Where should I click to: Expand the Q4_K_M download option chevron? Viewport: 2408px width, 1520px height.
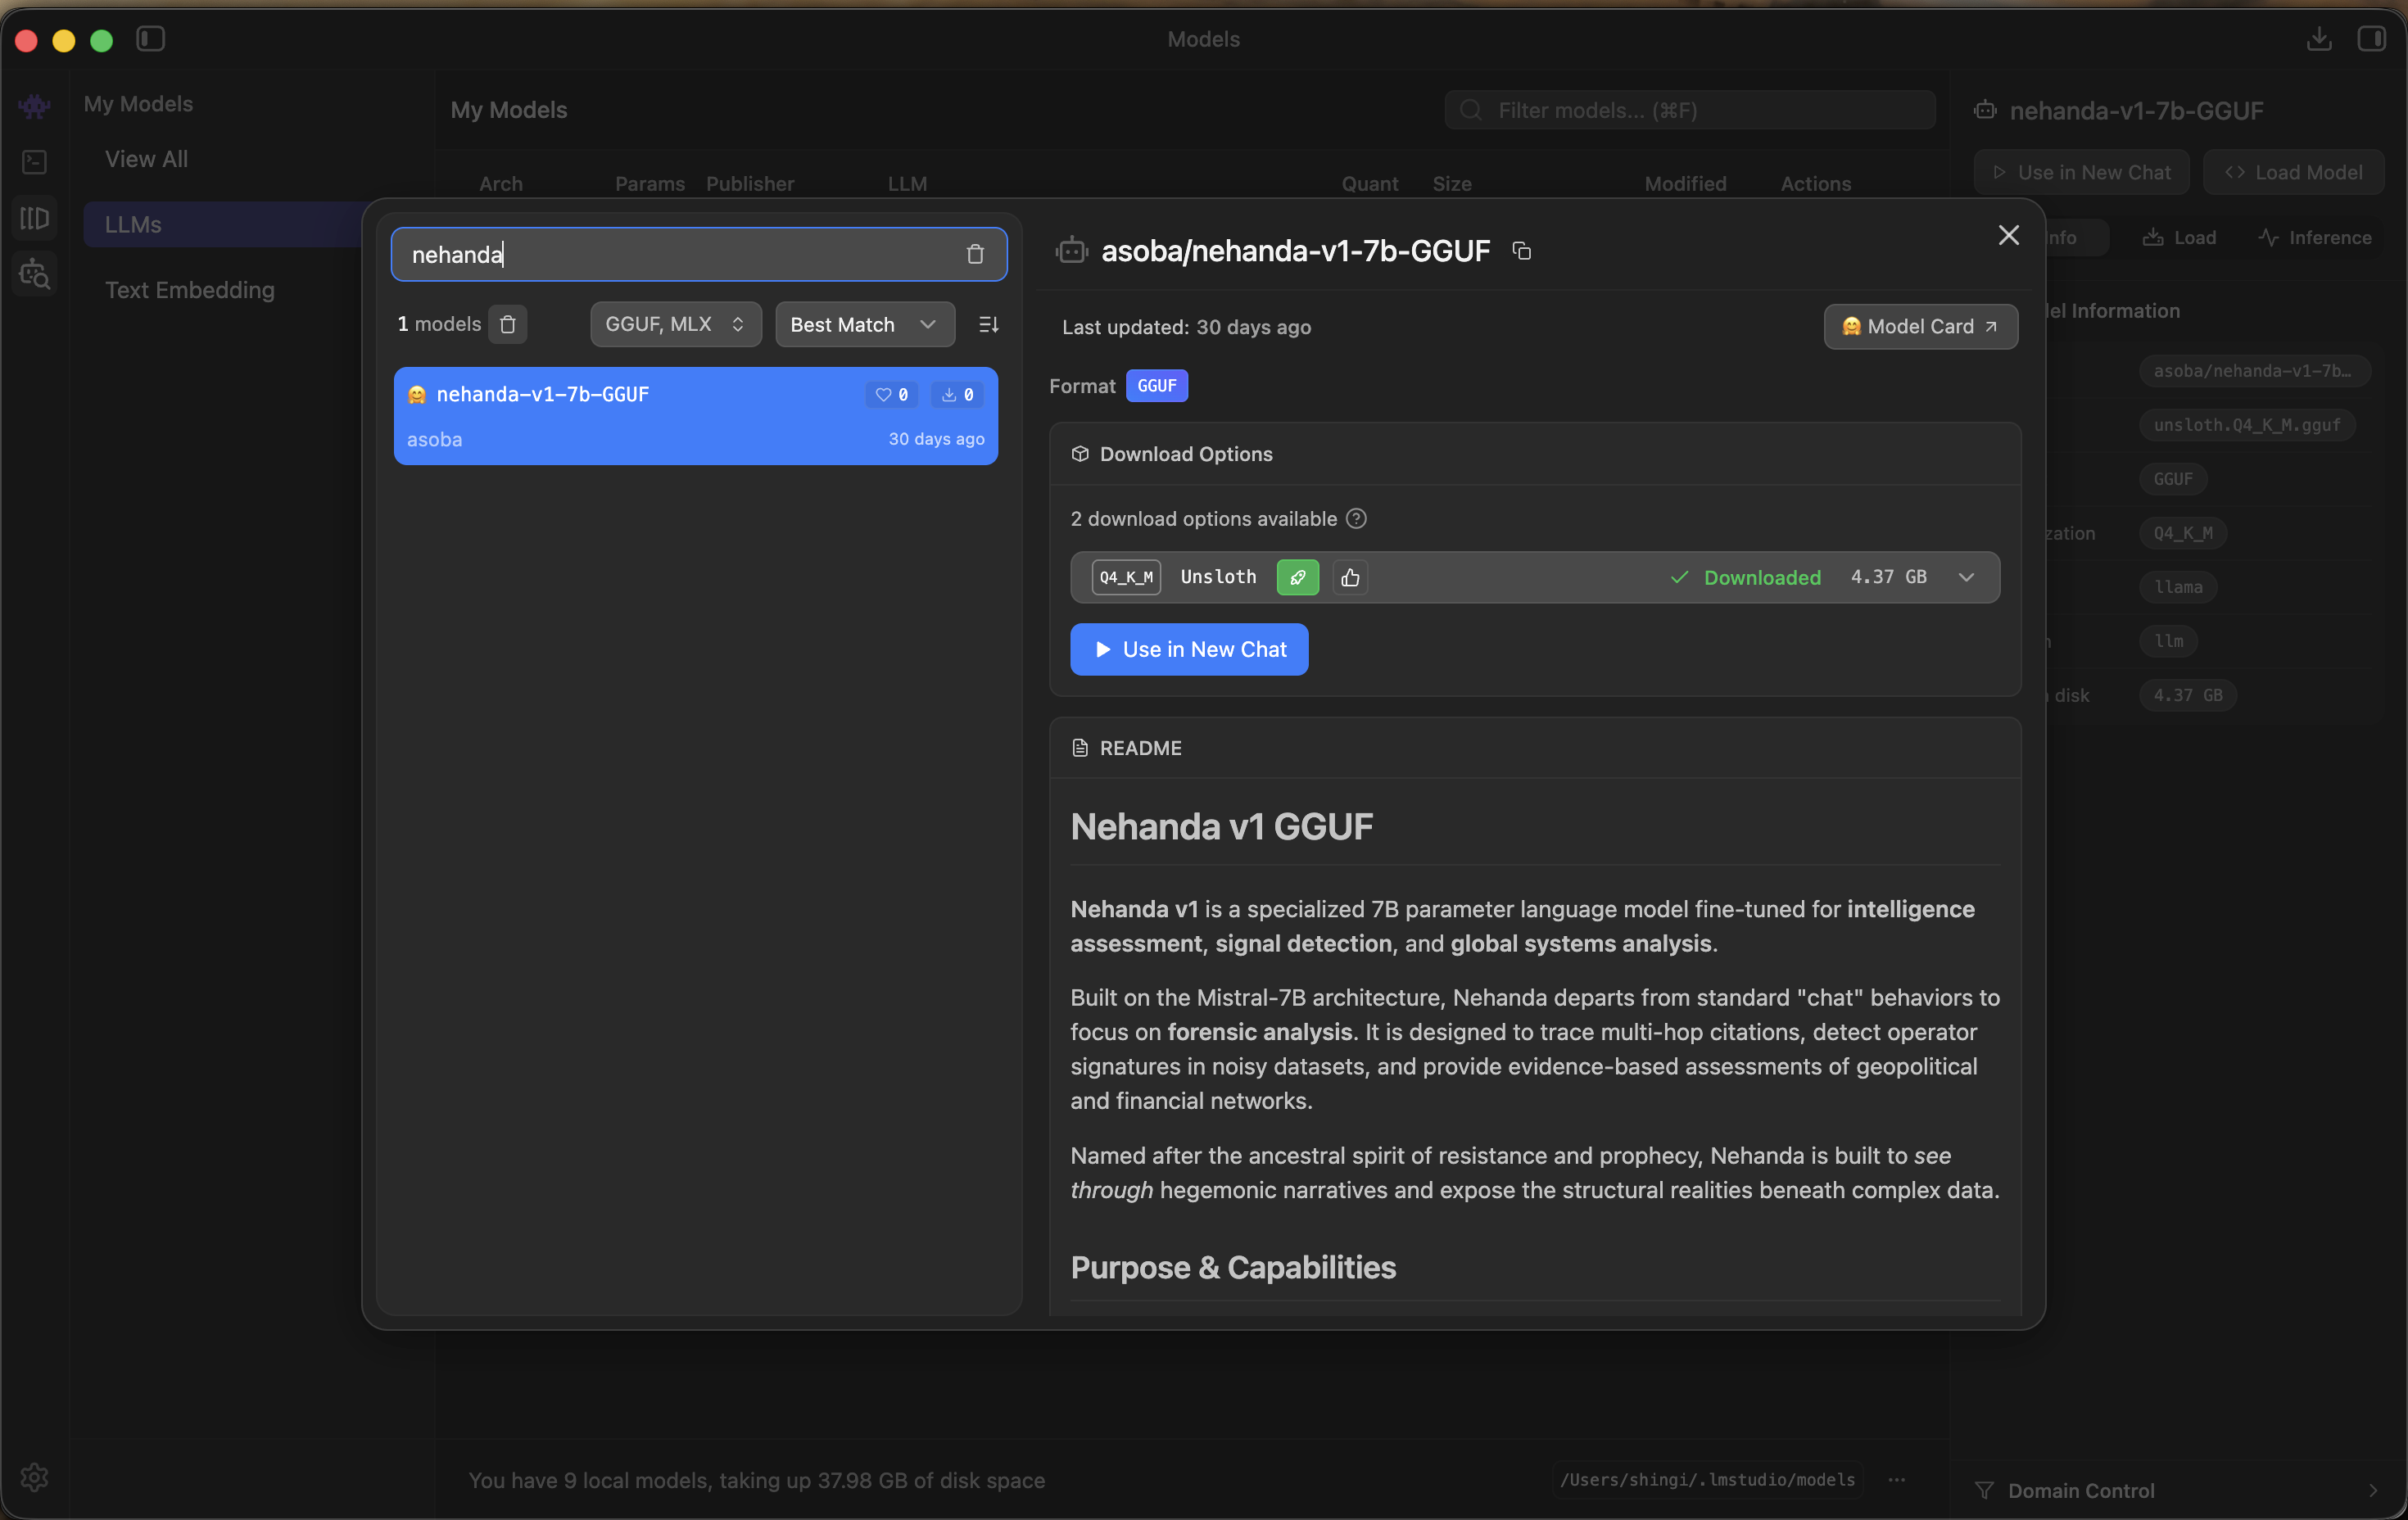(1966, 577)
